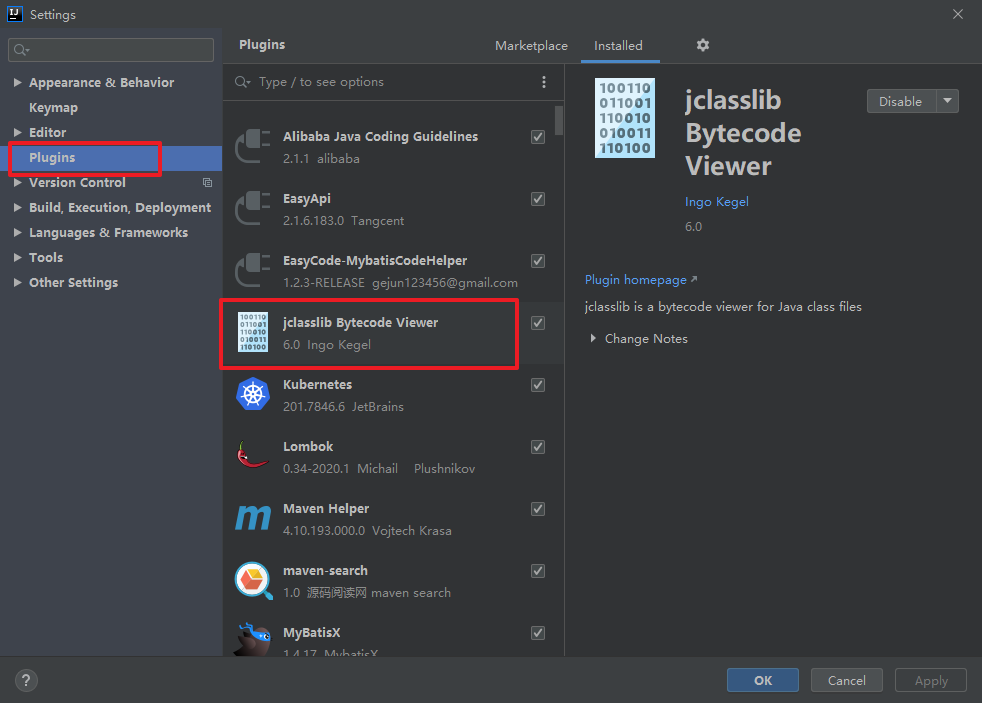Open the plugin list three-dot options menu
982x703 pixels.
544,82
